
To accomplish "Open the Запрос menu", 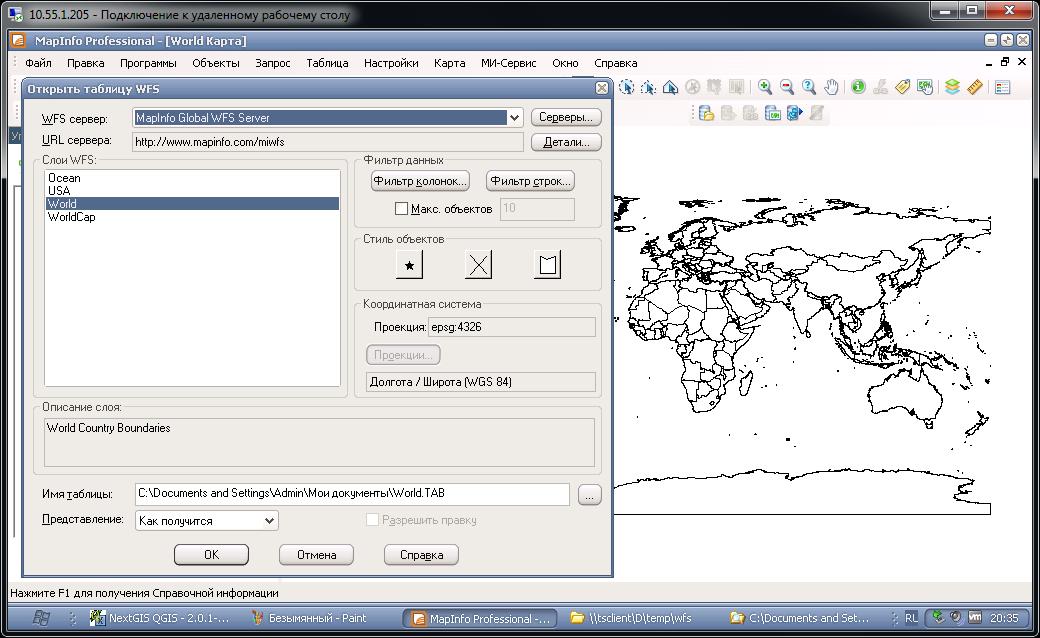I will (x=272, y=63).
